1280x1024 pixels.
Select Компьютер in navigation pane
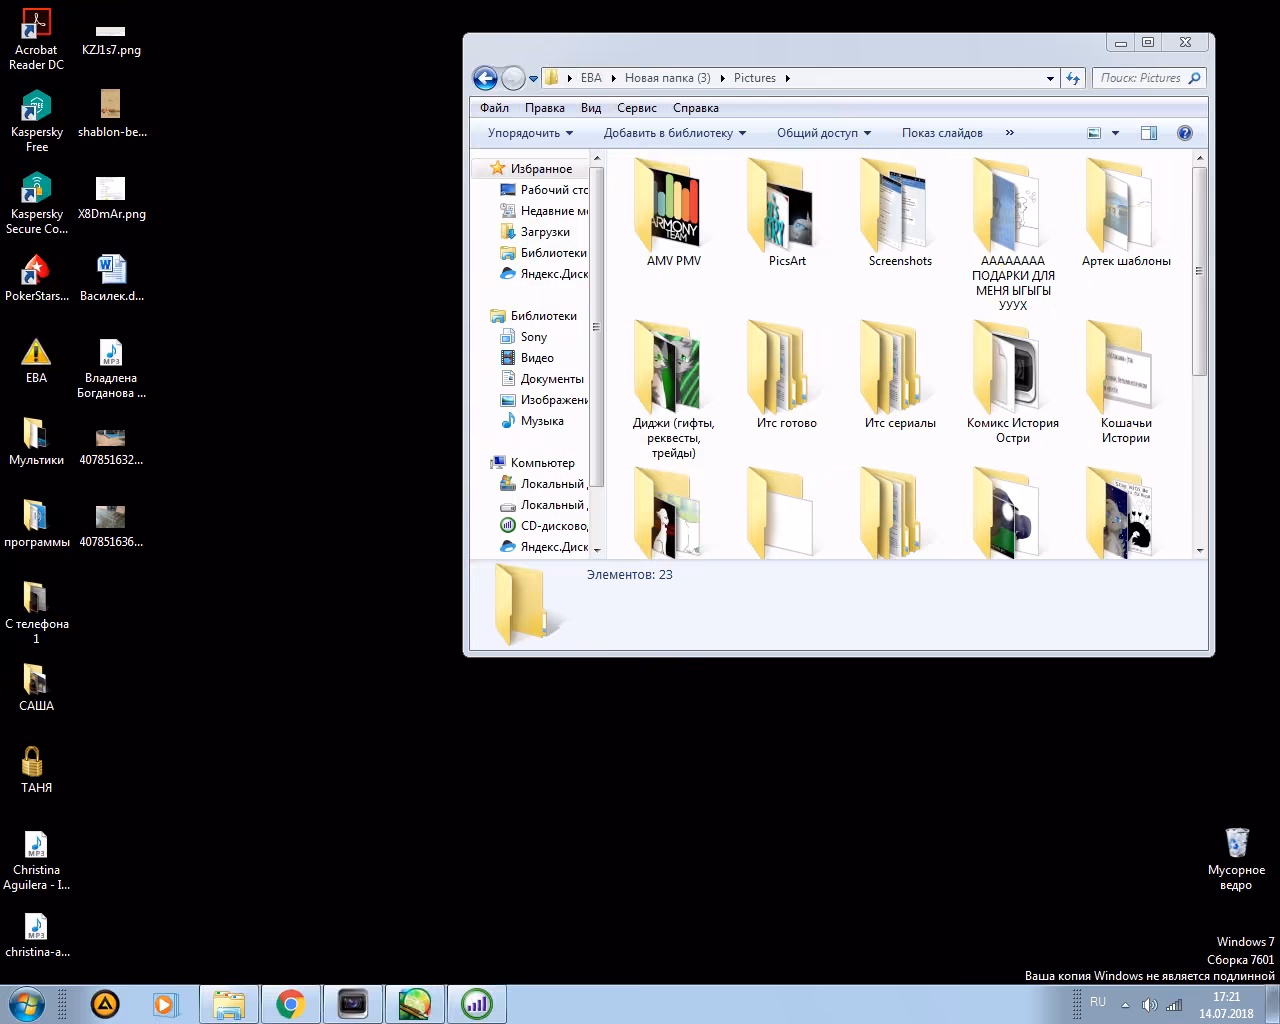click(x=542, y=463)
